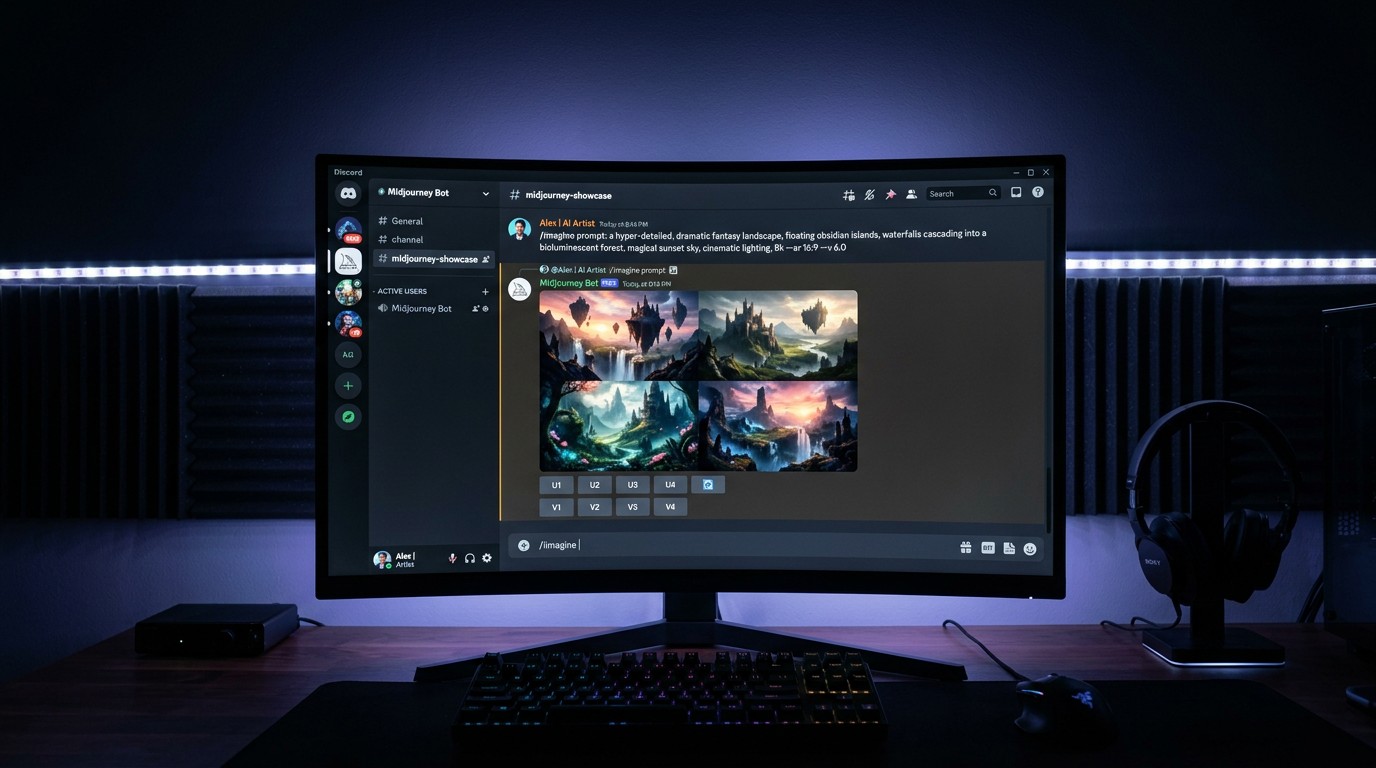Open the AG server icon in sidebar

(x=348, y=354)
